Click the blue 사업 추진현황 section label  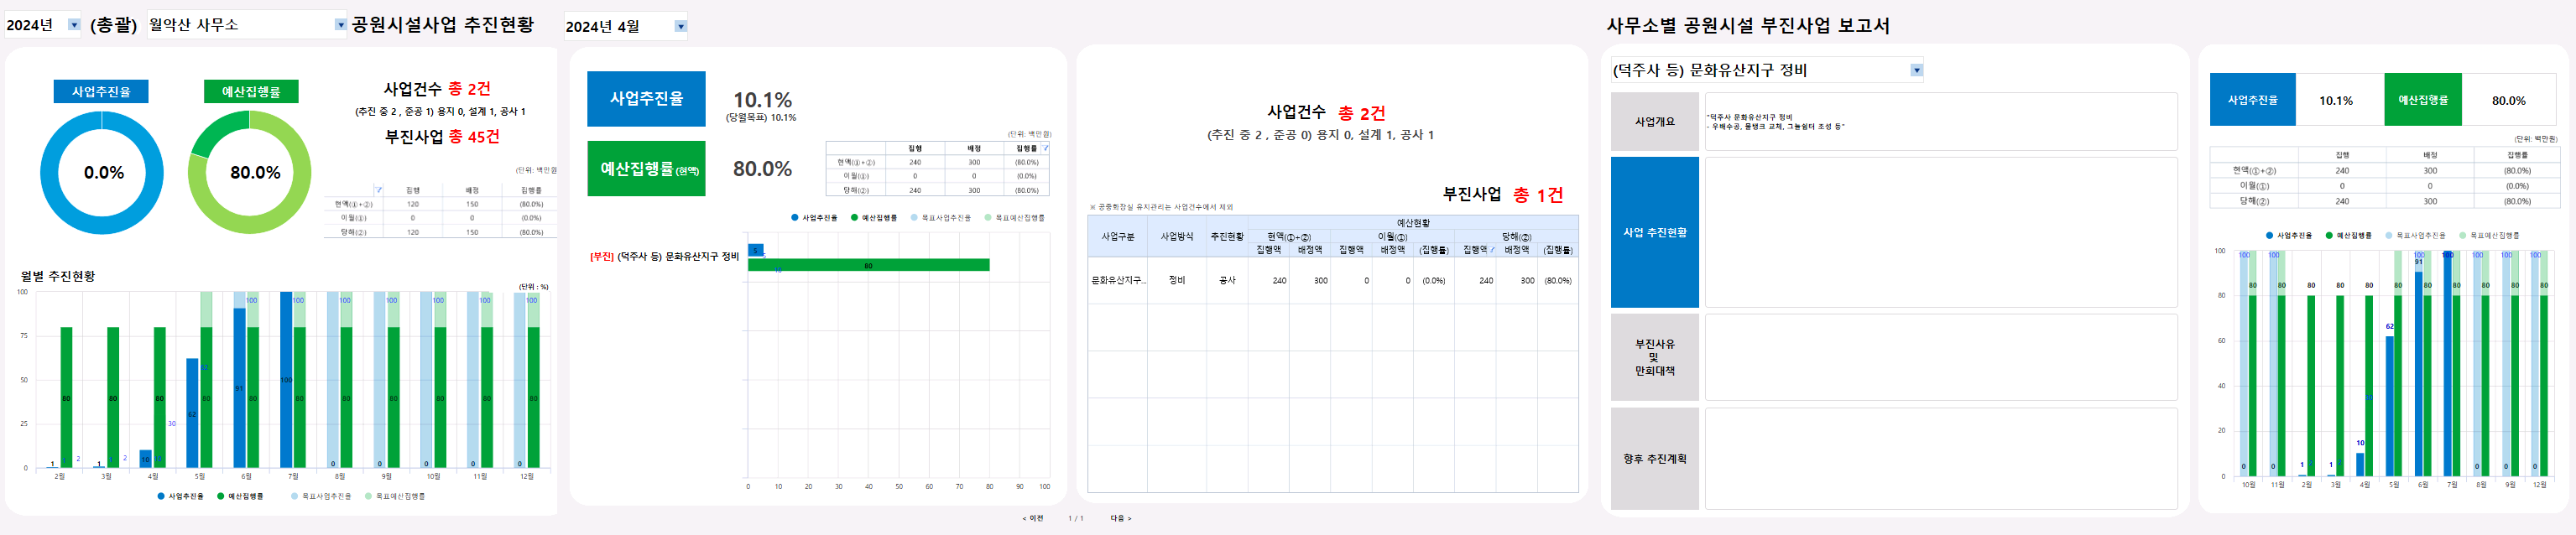click(1654, 232)
